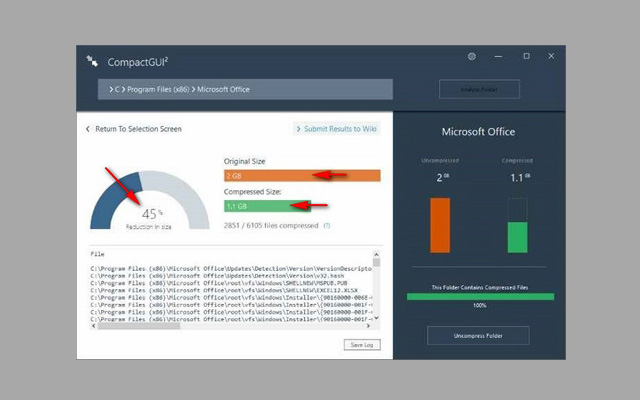Minimize the CompactGUI window

(500, 57)
